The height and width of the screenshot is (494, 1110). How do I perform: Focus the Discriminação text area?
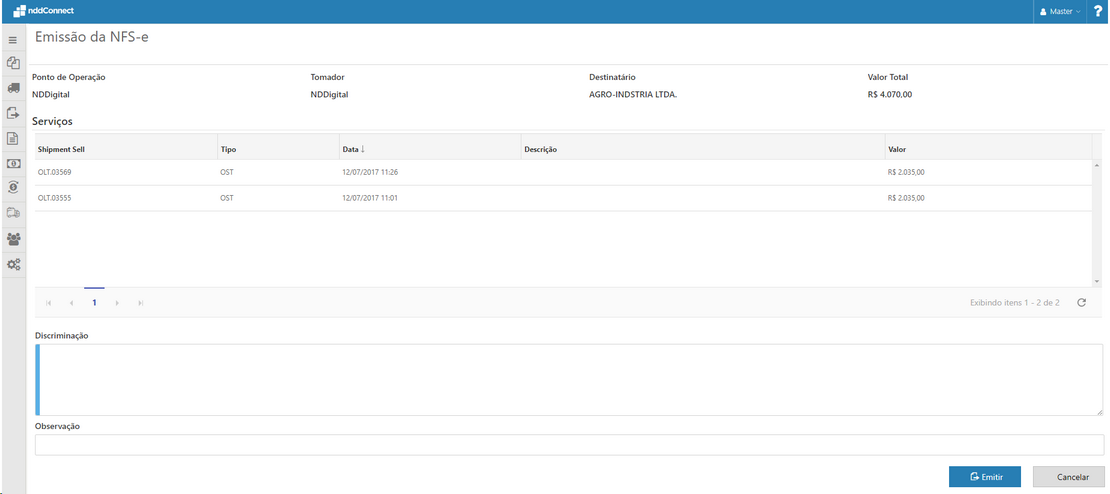(x=569, y=379)
